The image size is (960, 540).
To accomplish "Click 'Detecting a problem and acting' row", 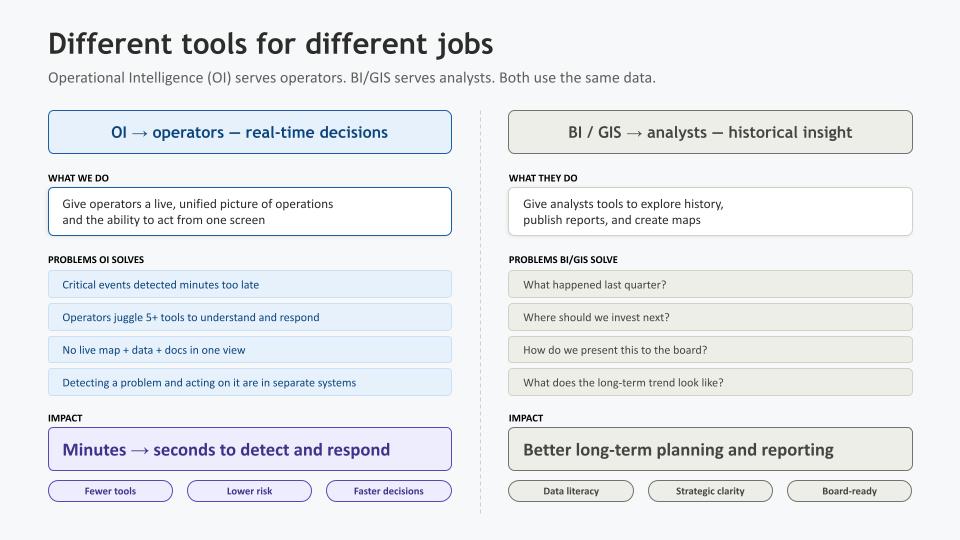I will (250, 382).
